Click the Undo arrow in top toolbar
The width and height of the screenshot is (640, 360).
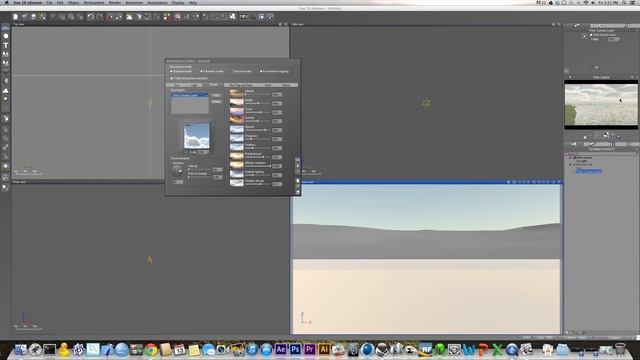[90, 17]
